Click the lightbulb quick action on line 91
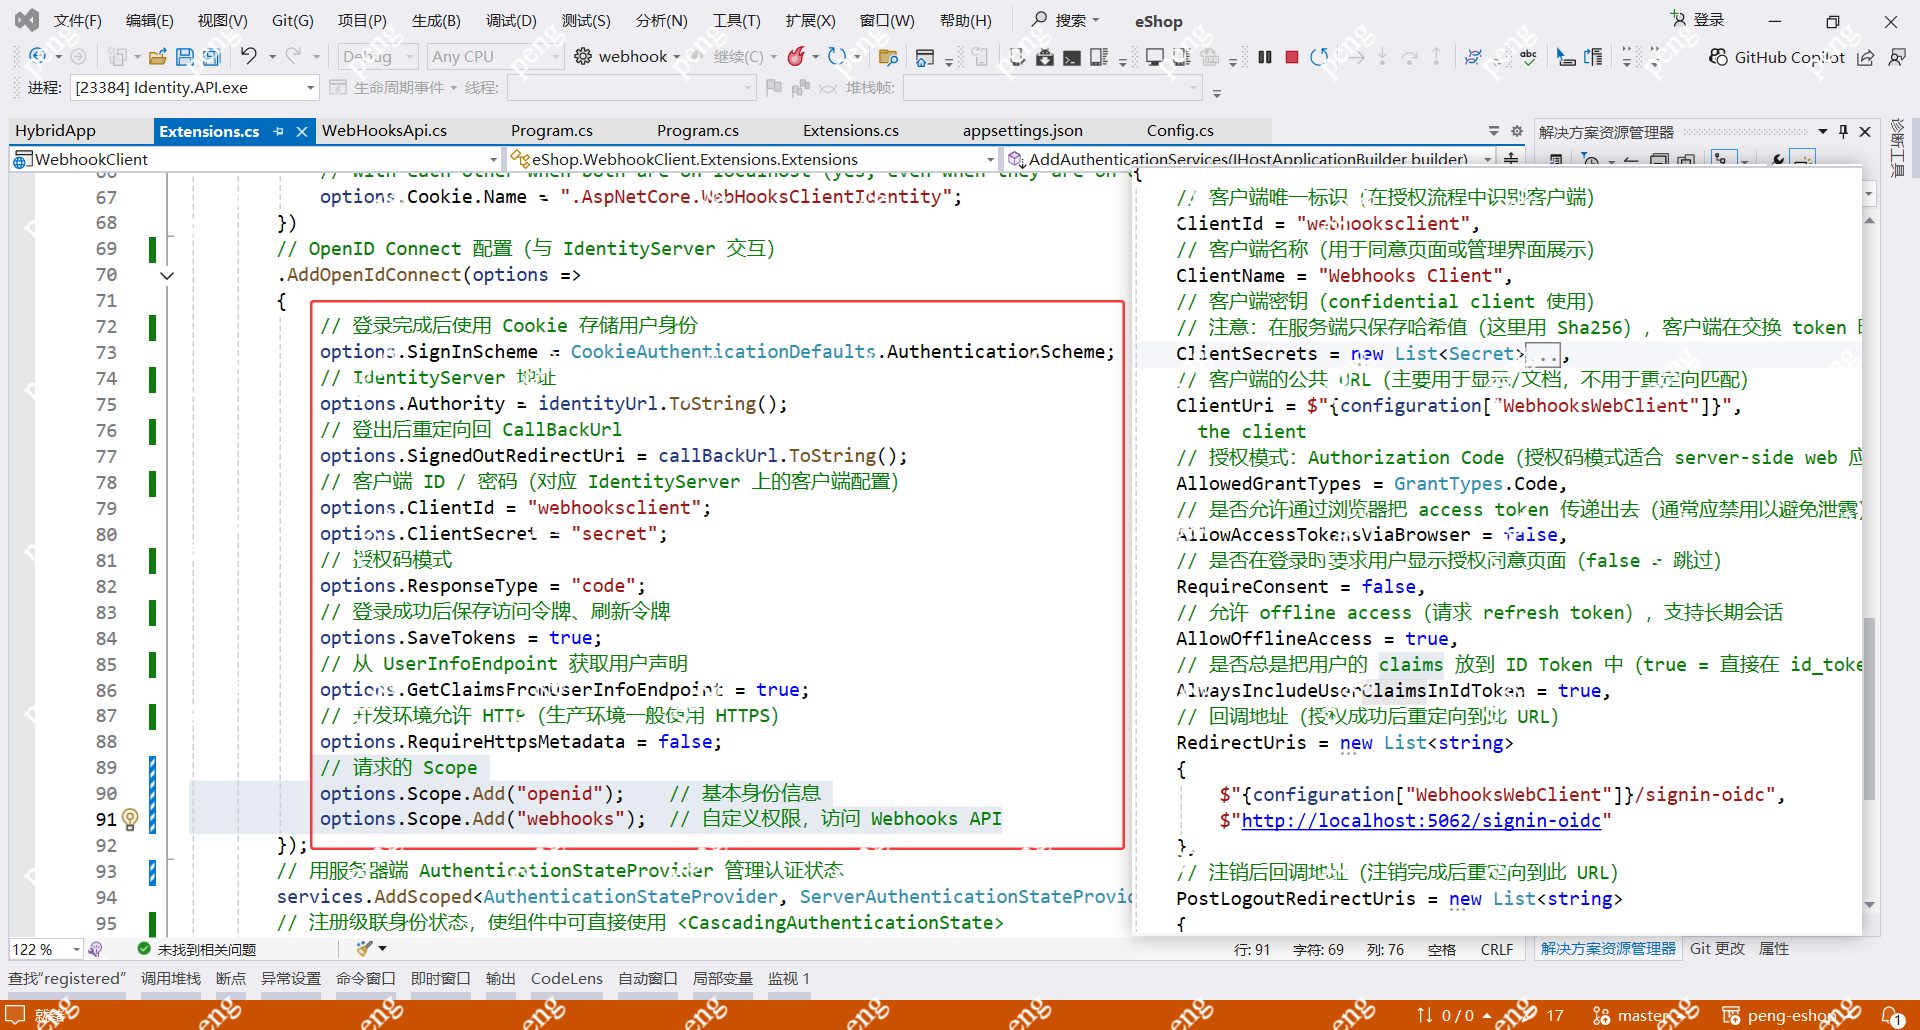Viewport: 1920px width, 1030px height. click(130, 820)
